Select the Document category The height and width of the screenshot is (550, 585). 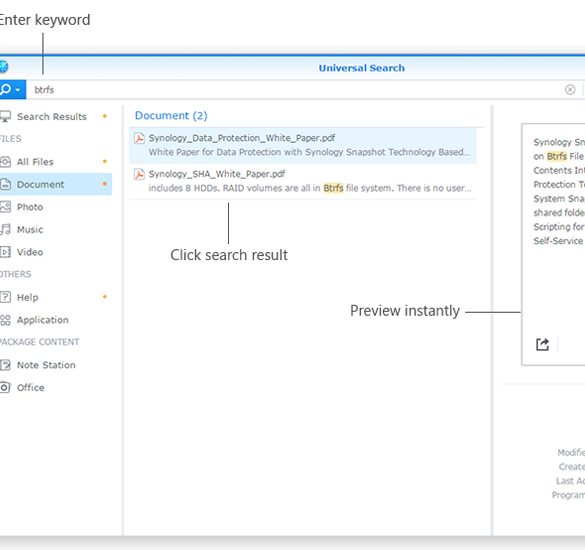(55, 184)
